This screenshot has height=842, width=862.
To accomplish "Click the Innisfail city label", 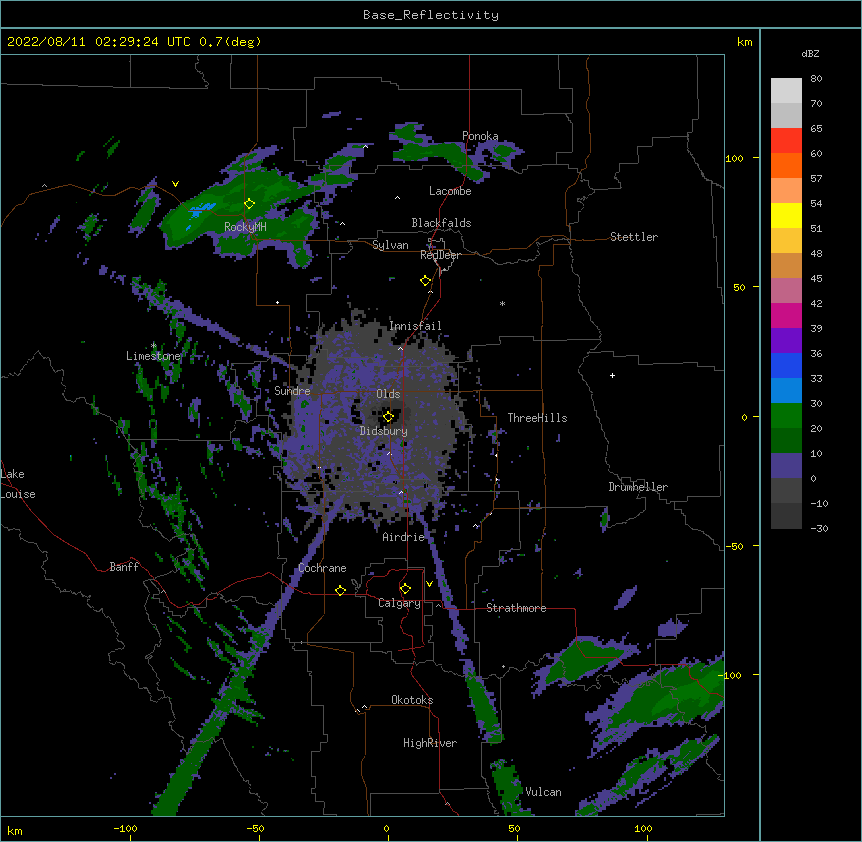I will [x=415, y=326].
